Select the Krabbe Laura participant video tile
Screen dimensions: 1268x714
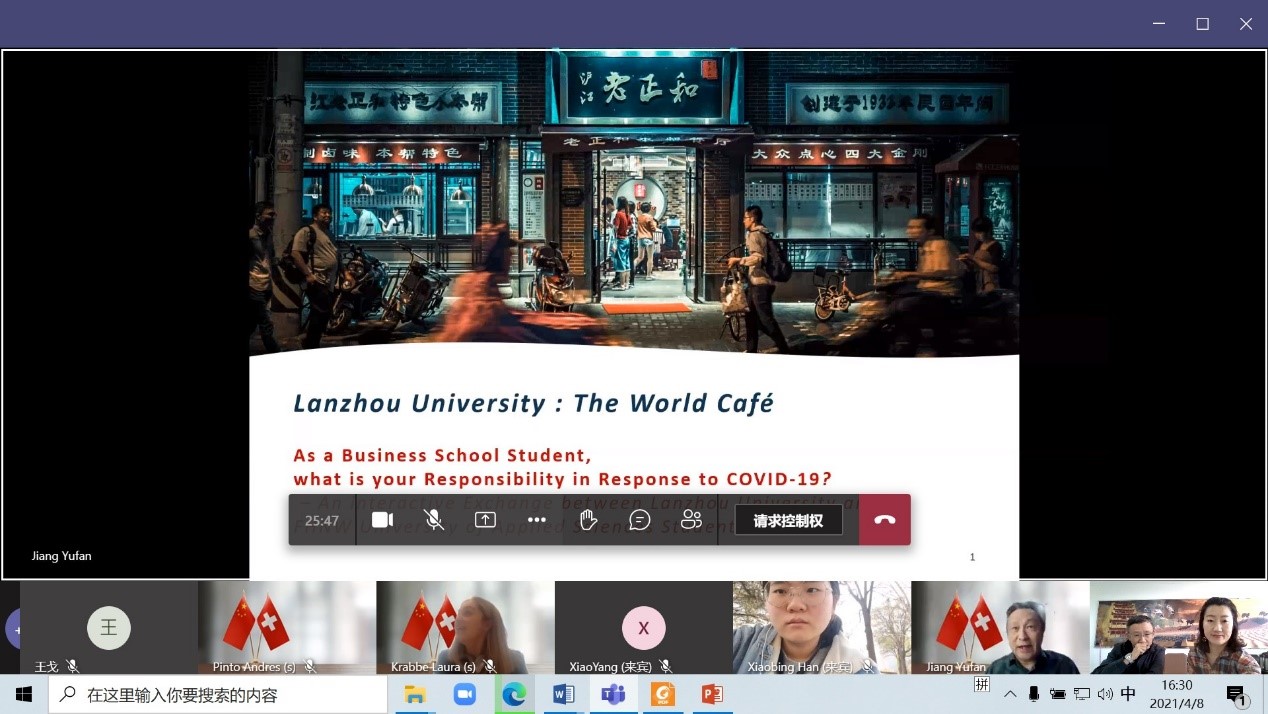(x=465, y=628)
